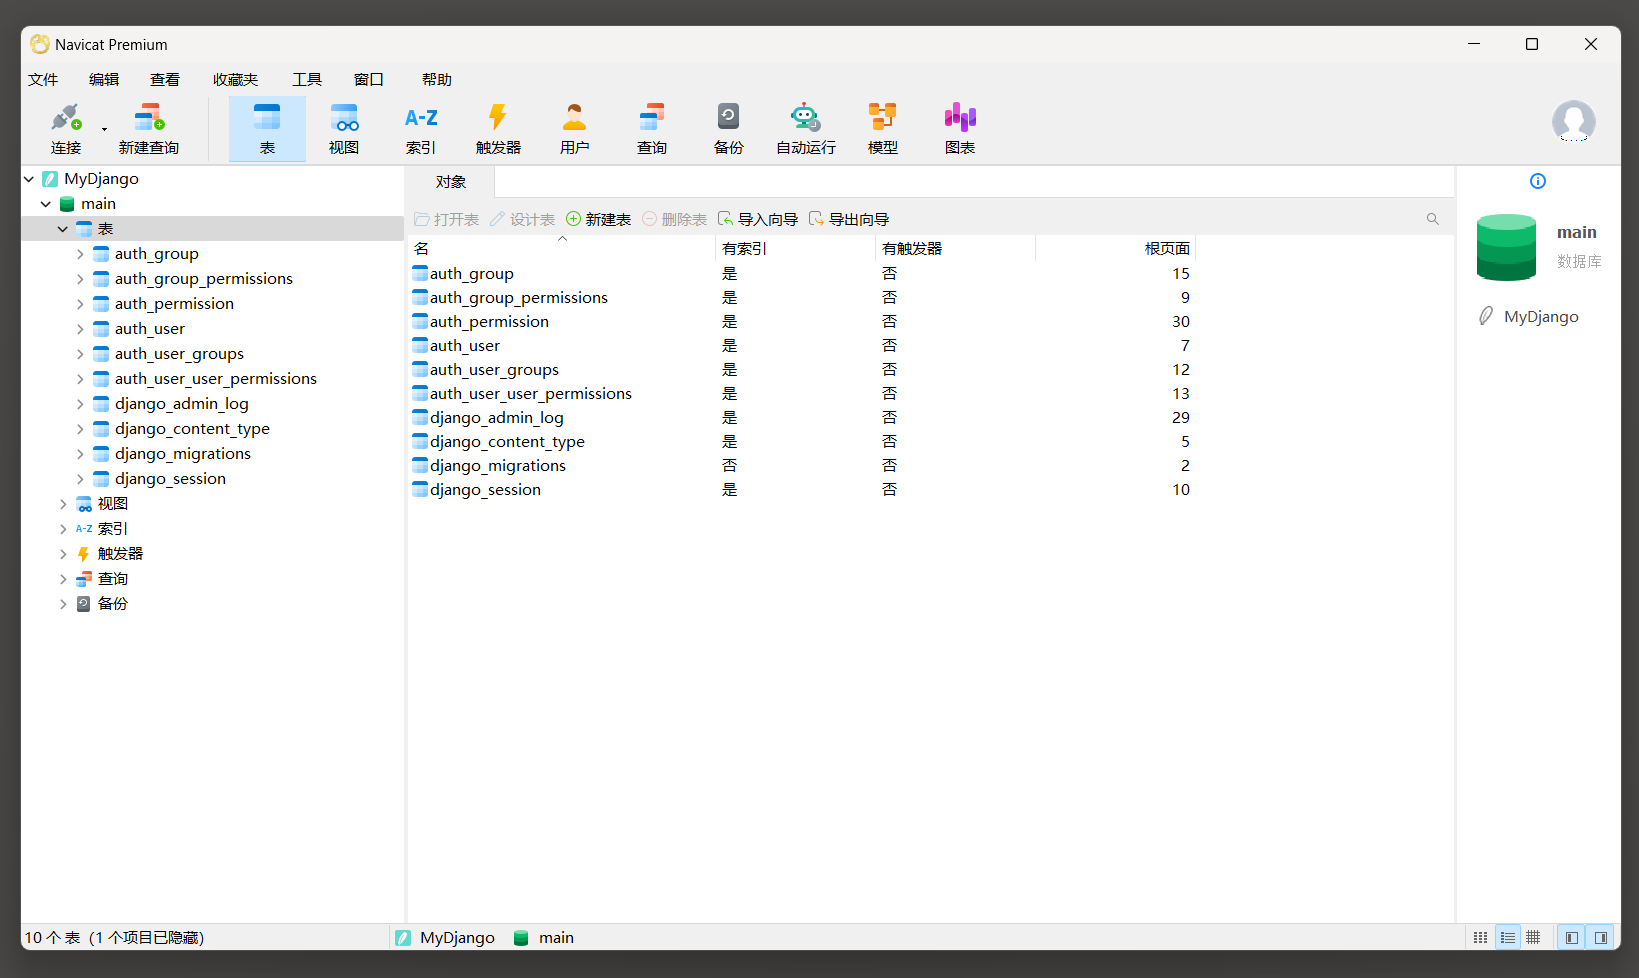Switch to list view in status bar
Viewport: 1639px width, 978px height.
(x=1508, y=937)
